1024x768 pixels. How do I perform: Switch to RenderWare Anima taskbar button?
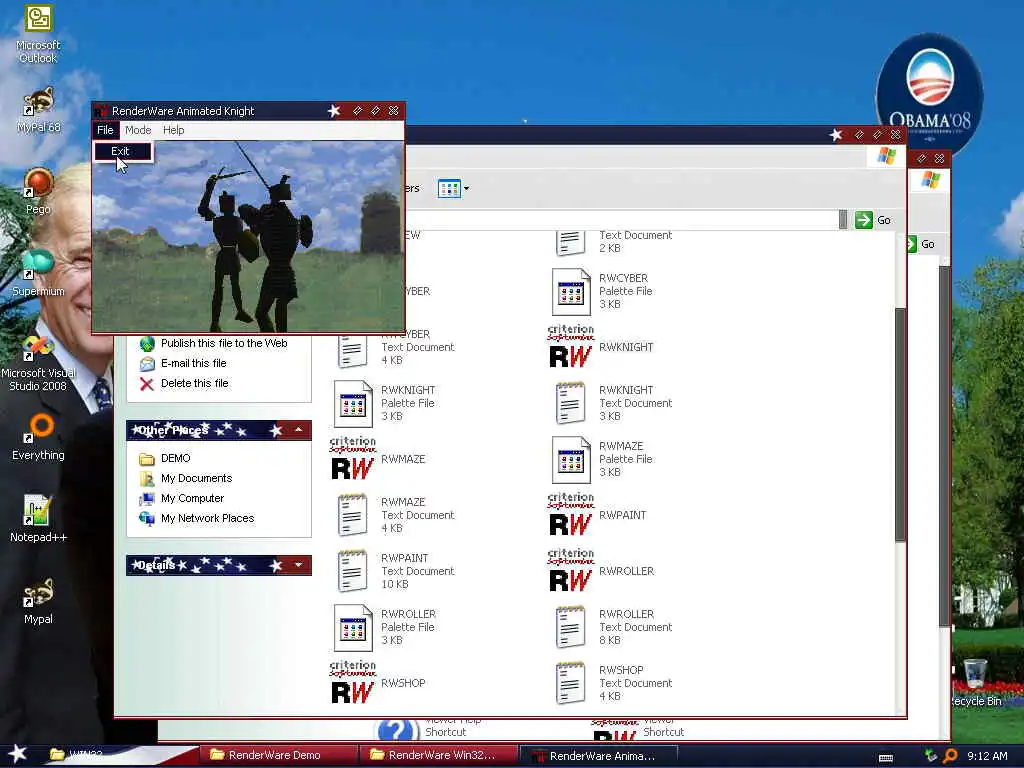click(x=598, y=756)
